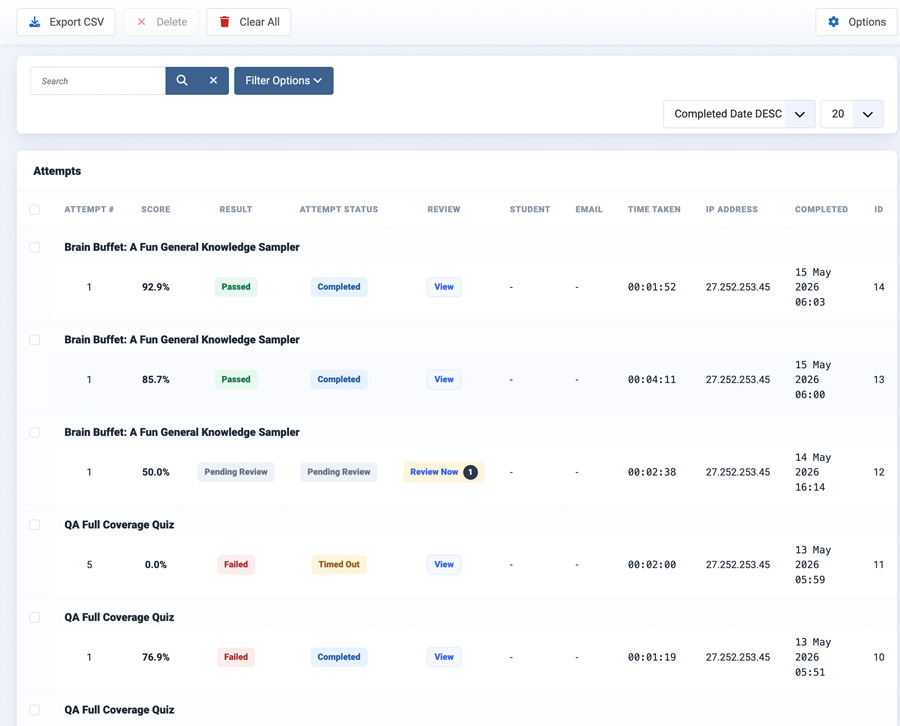The image size is (900, 726).
Task: Check the Brain Buffet attempt ID 14 checkbox
Action: 34,247
